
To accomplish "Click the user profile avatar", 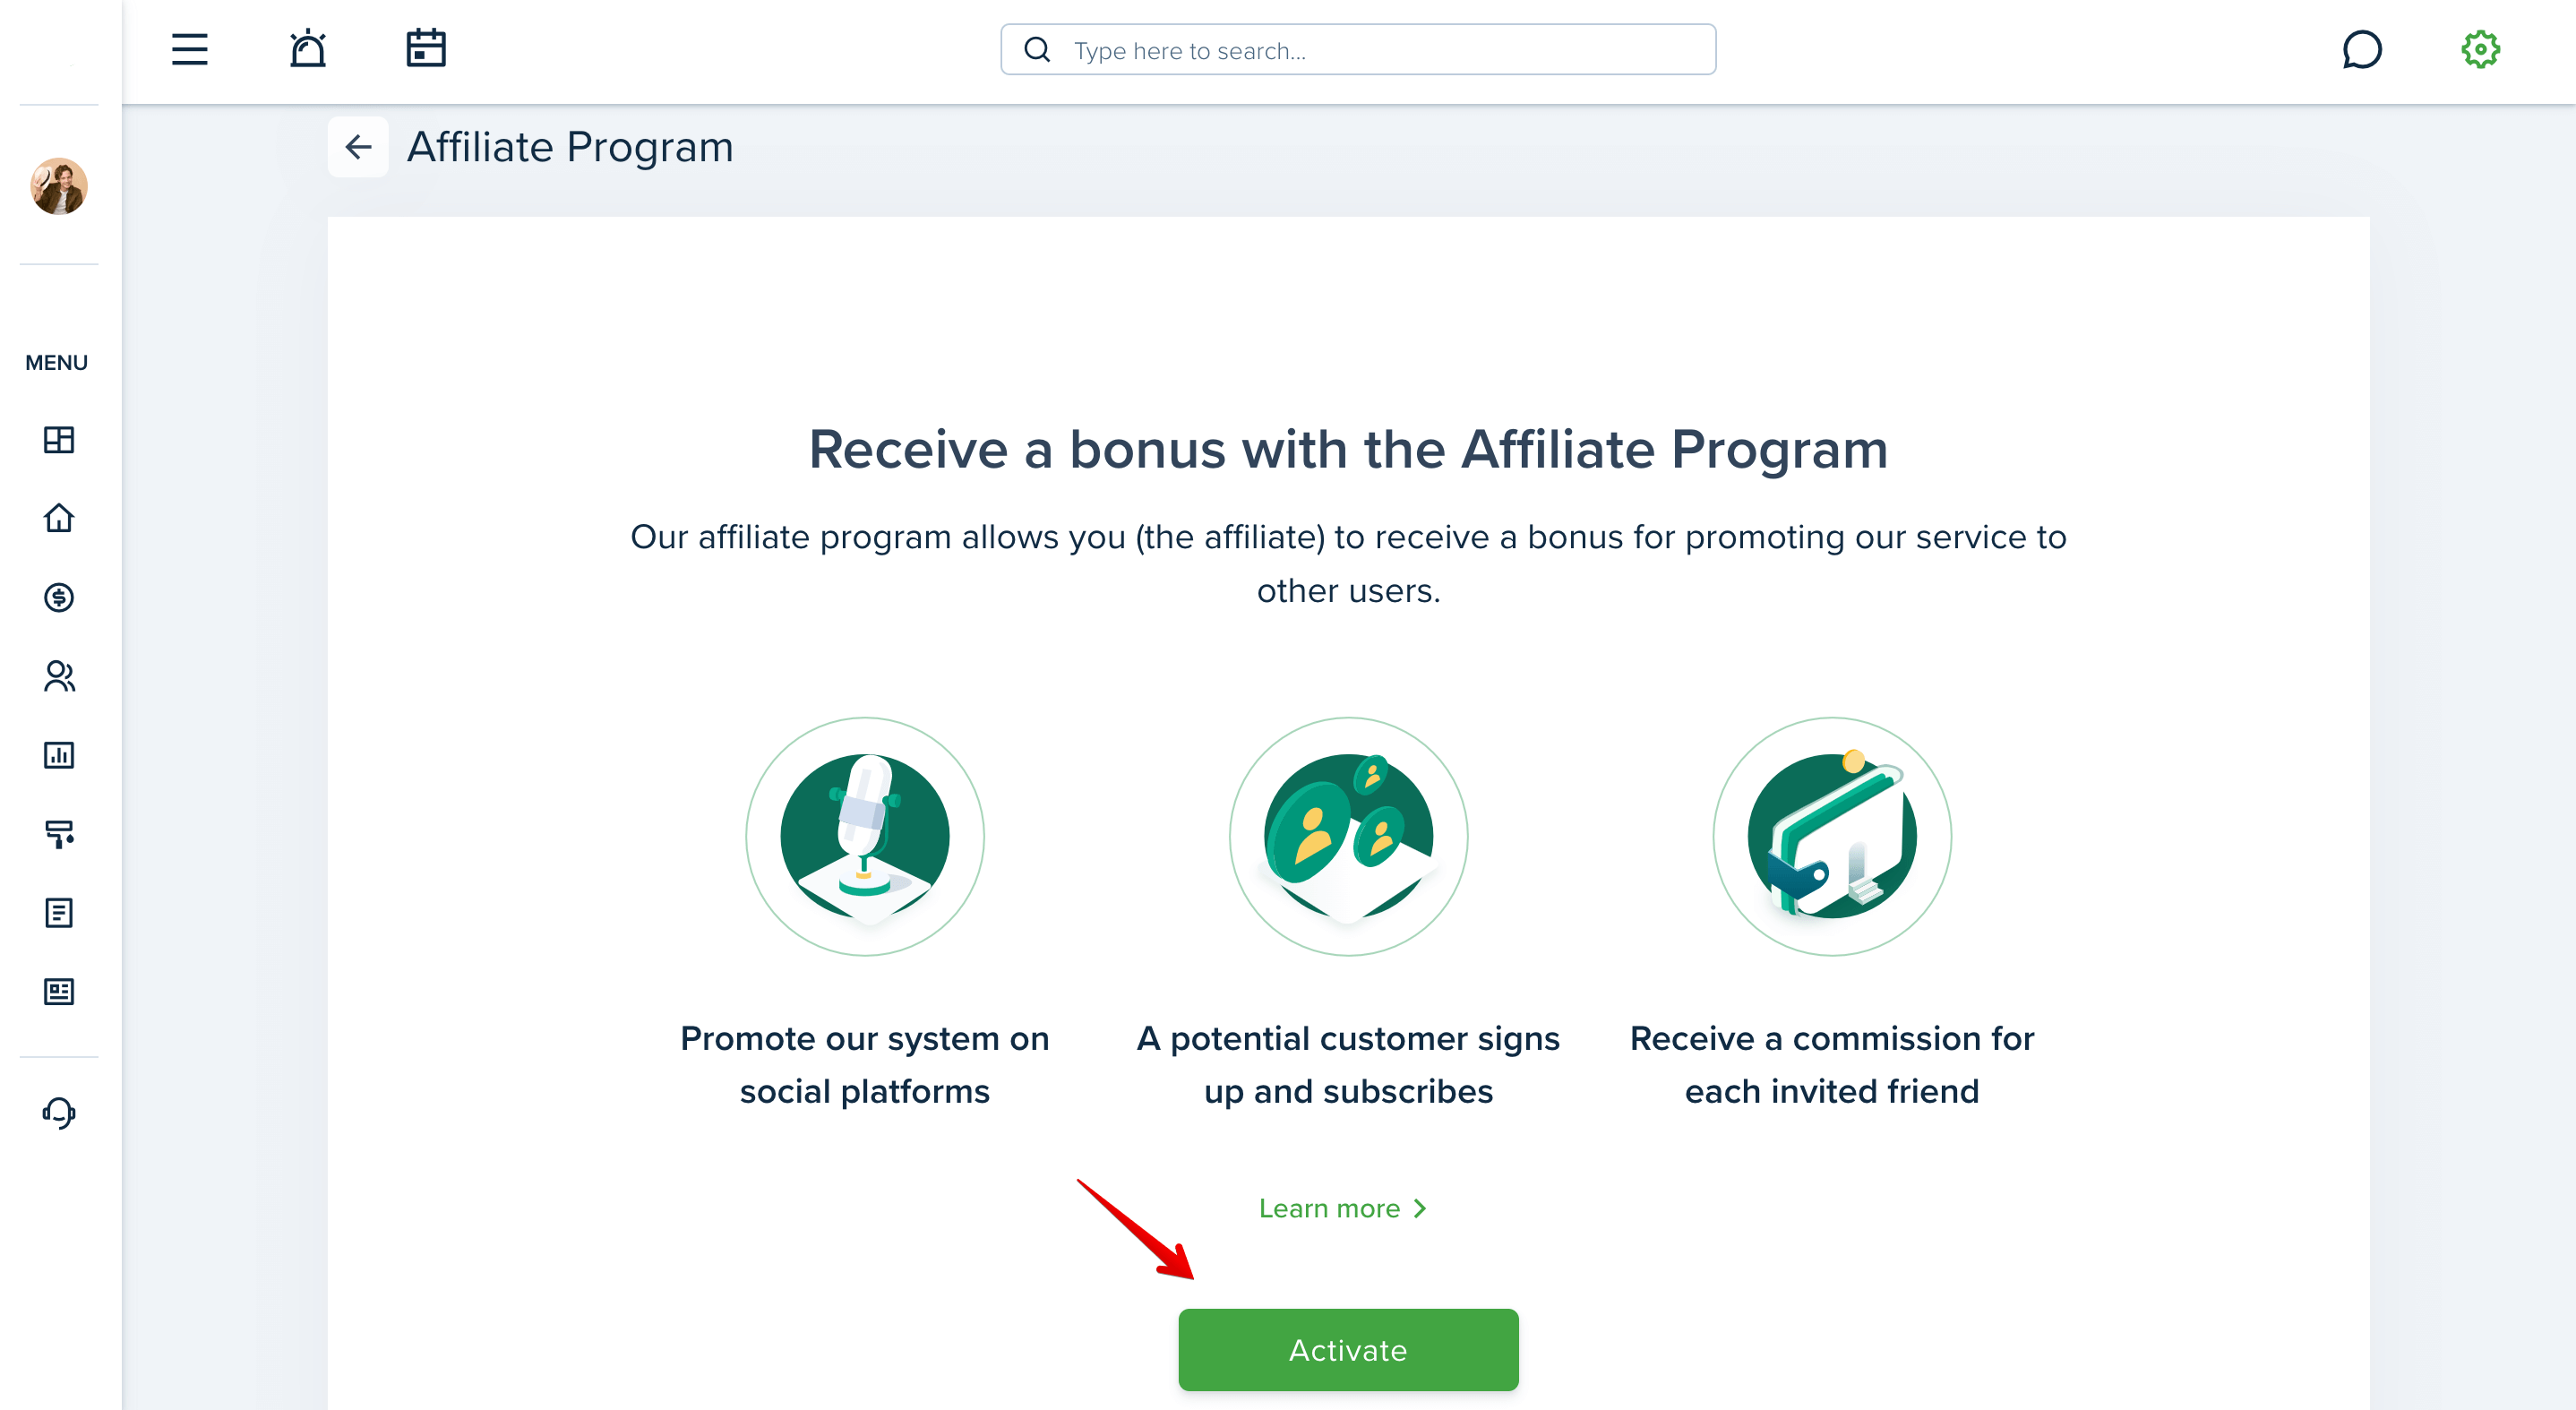I will click(x=59, y=186).
